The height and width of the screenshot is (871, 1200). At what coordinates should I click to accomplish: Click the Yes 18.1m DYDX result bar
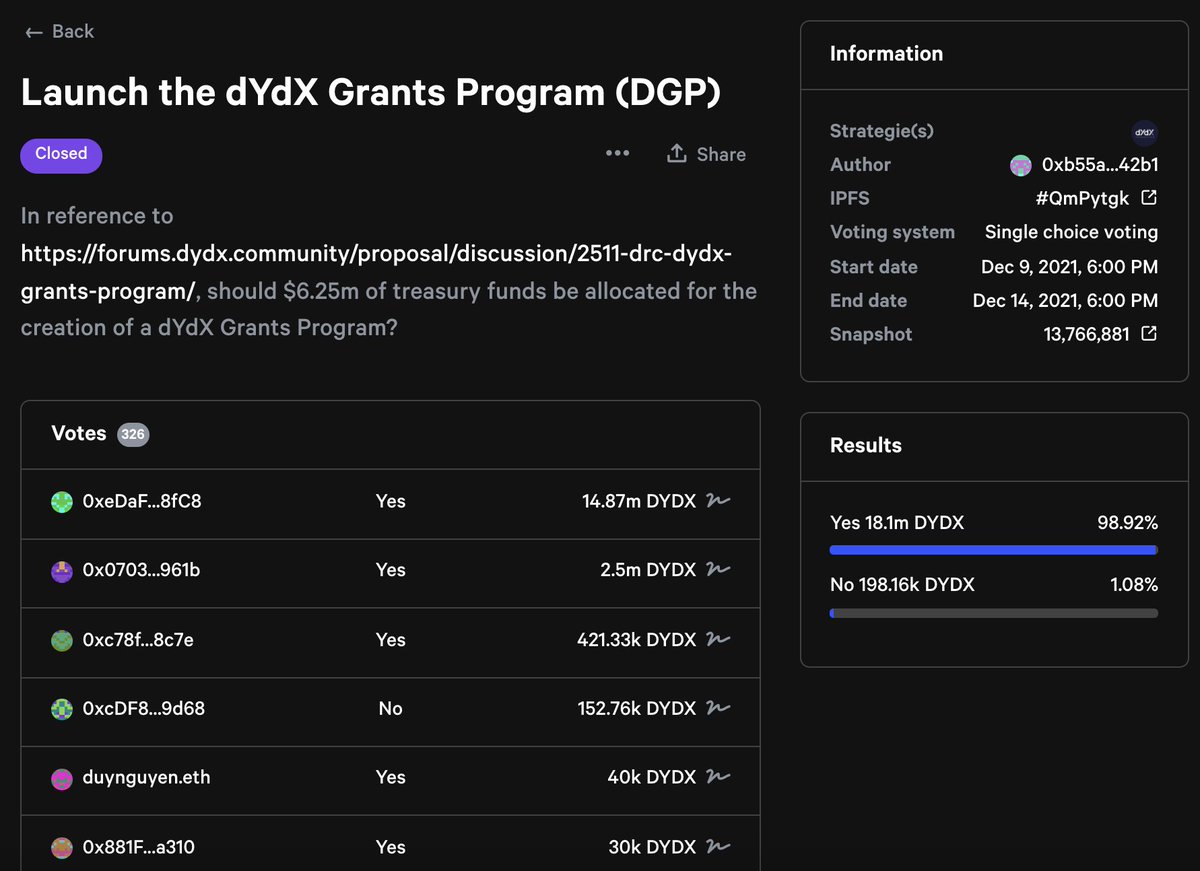click(994, 549)
